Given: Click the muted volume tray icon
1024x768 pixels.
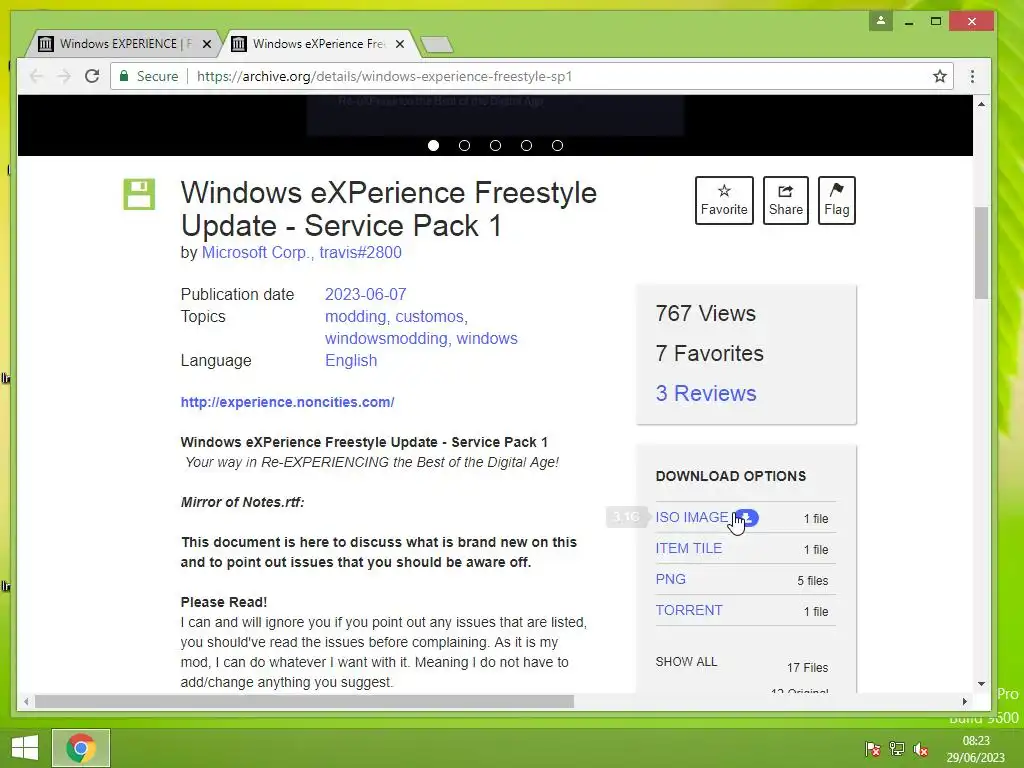Looking at the screenshot, I should click(x=921, y=749).
